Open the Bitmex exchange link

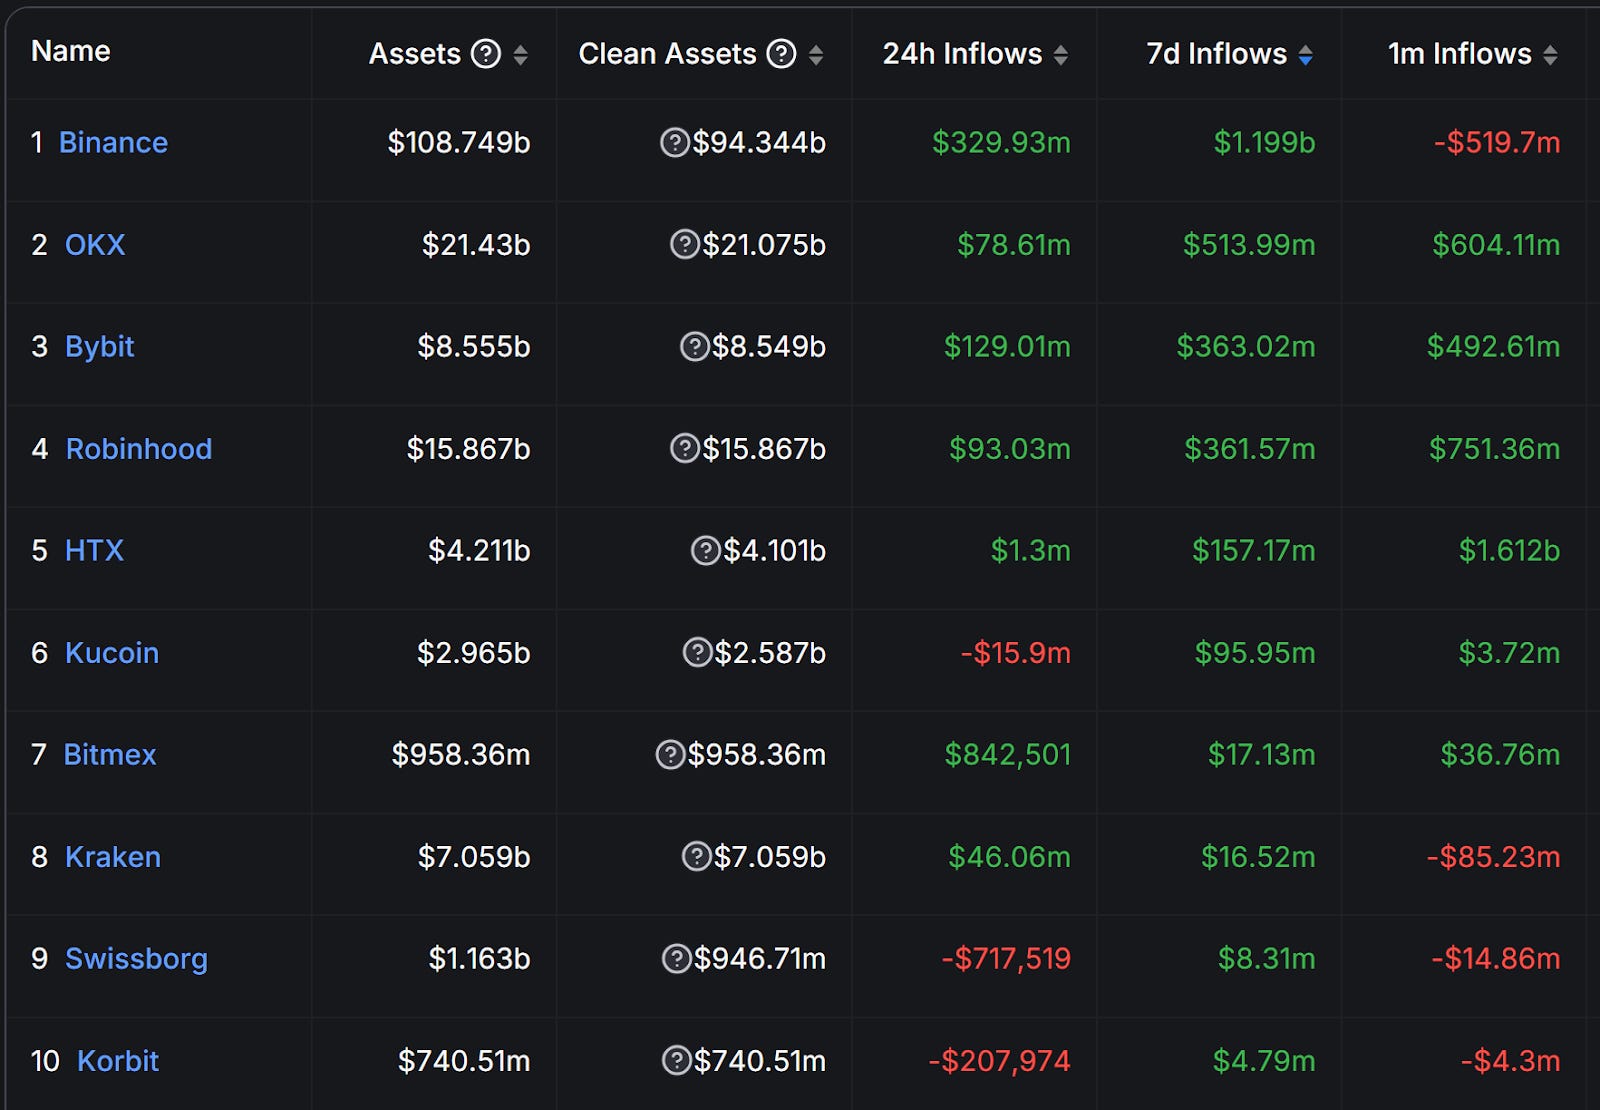pyautogui.click(x=110, y=754)
